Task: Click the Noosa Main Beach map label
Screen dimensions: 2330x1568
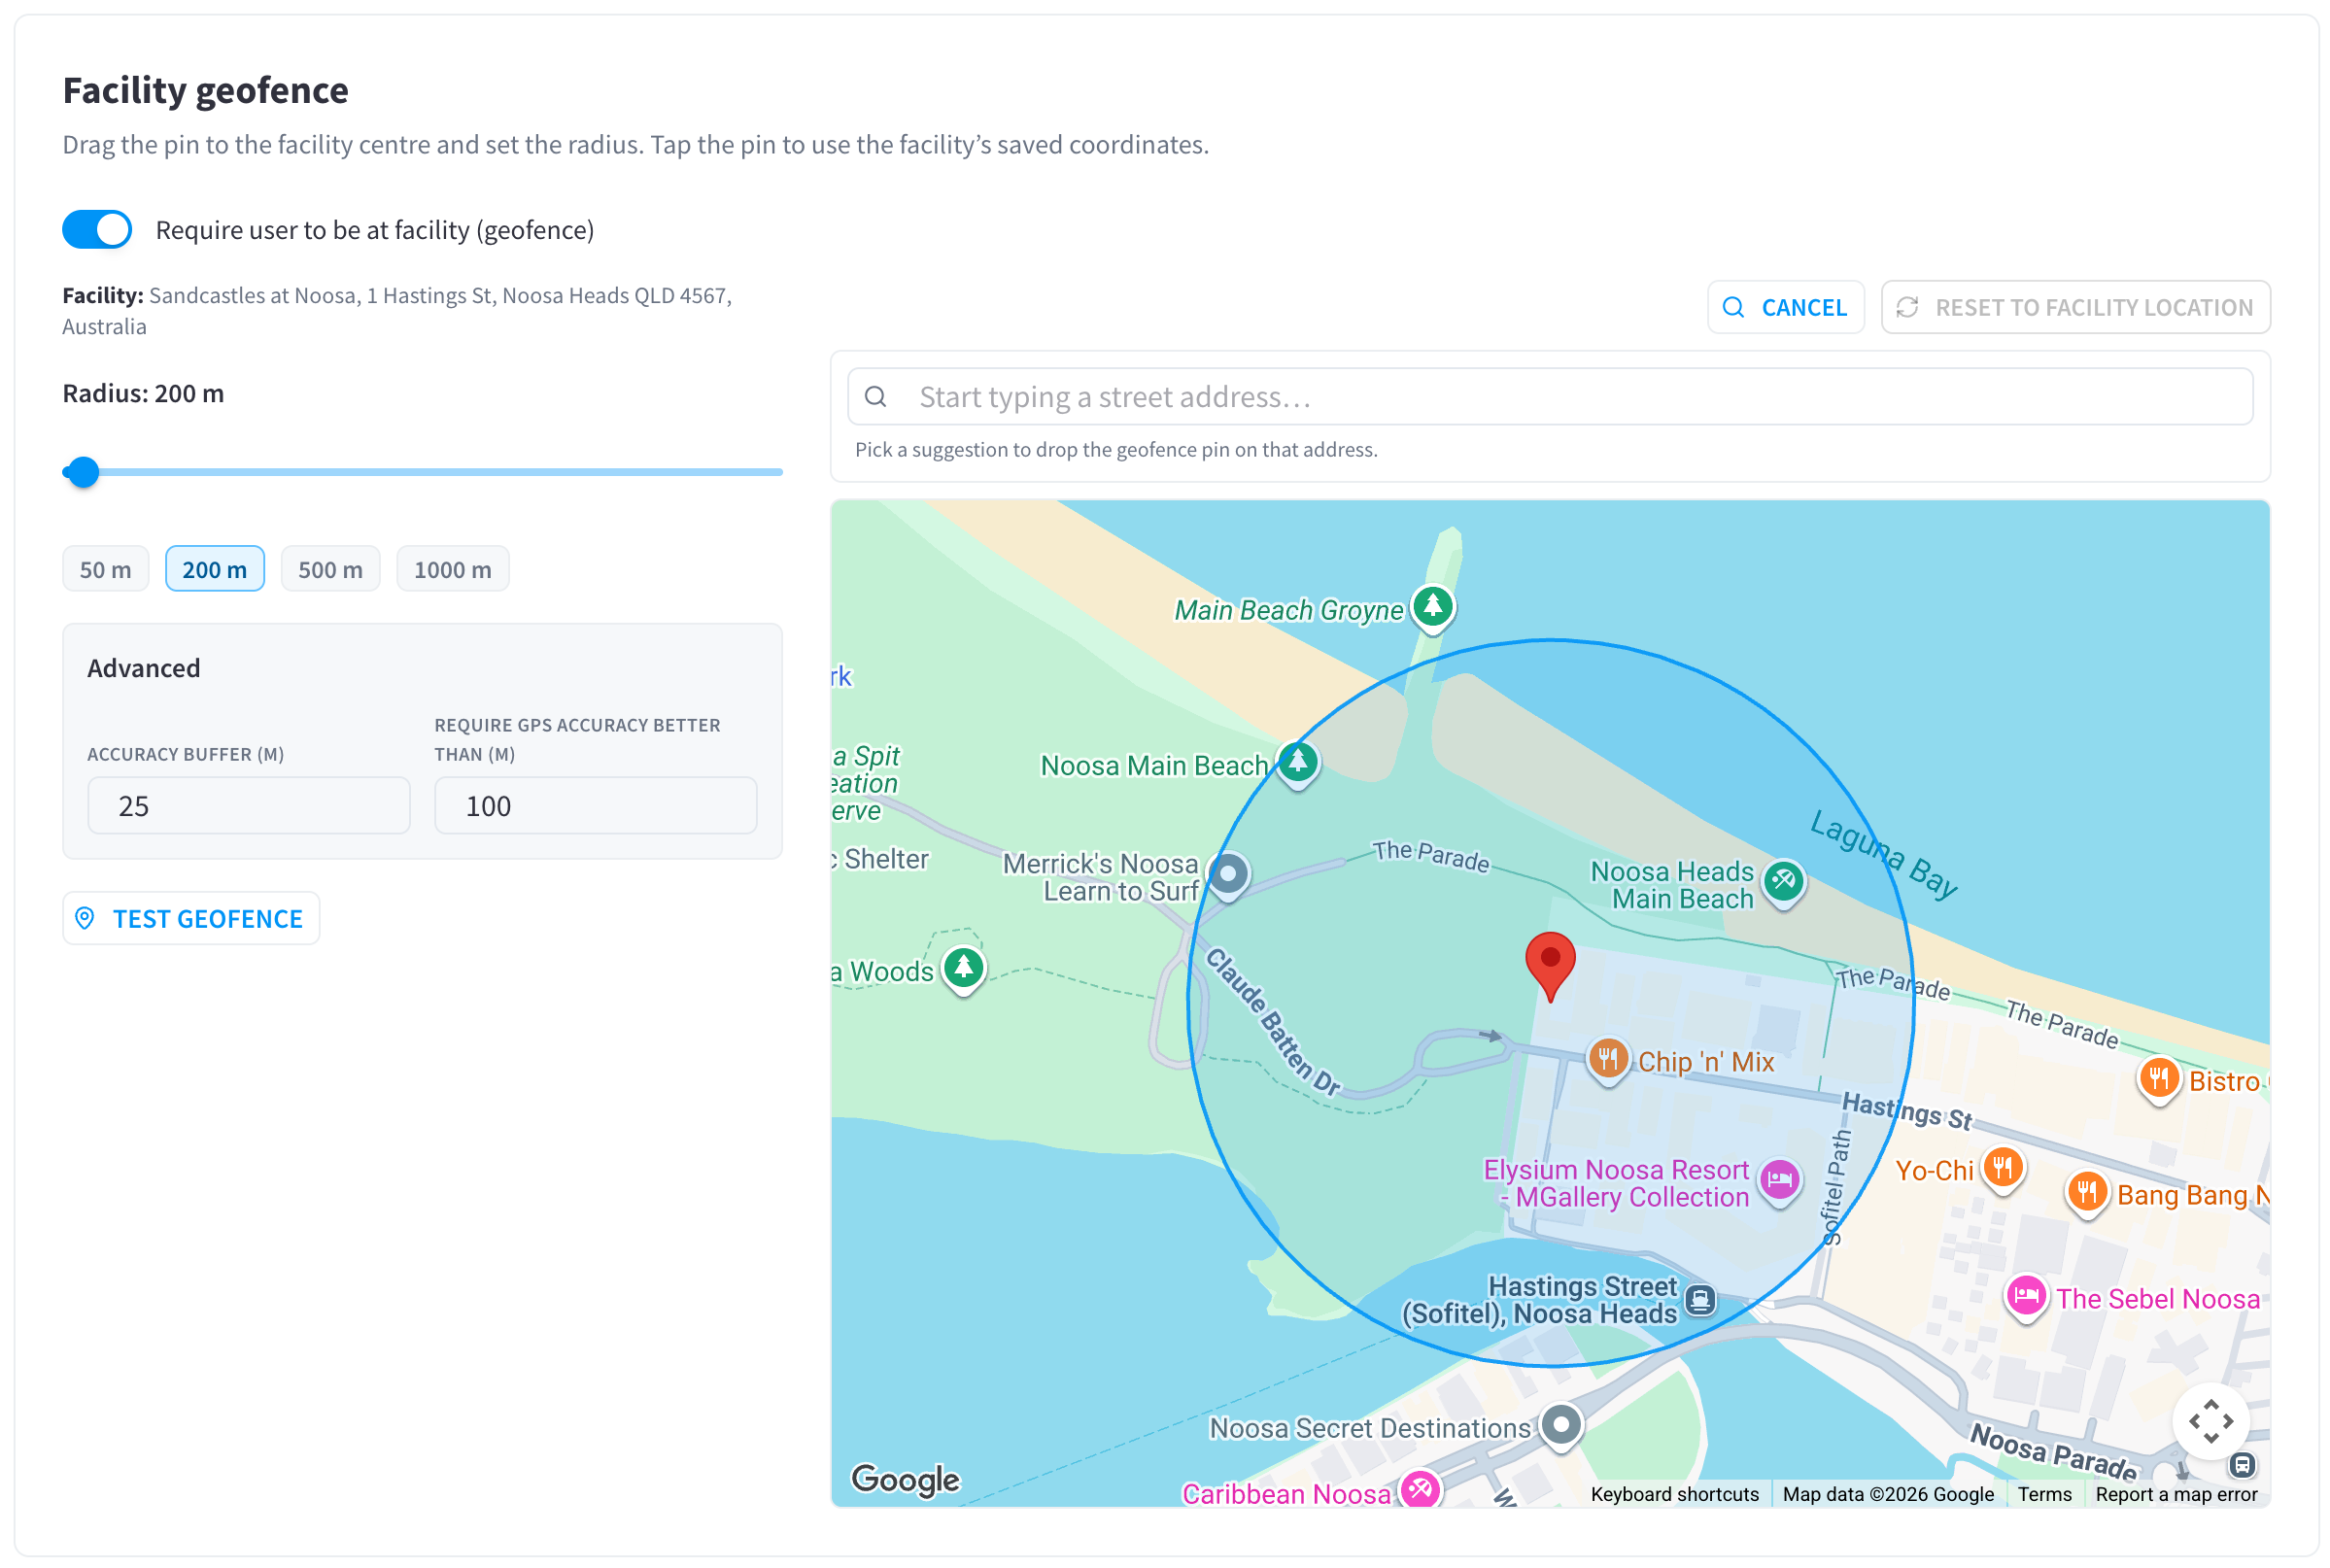Action: pyautogui.click(x=1154, y=766)
